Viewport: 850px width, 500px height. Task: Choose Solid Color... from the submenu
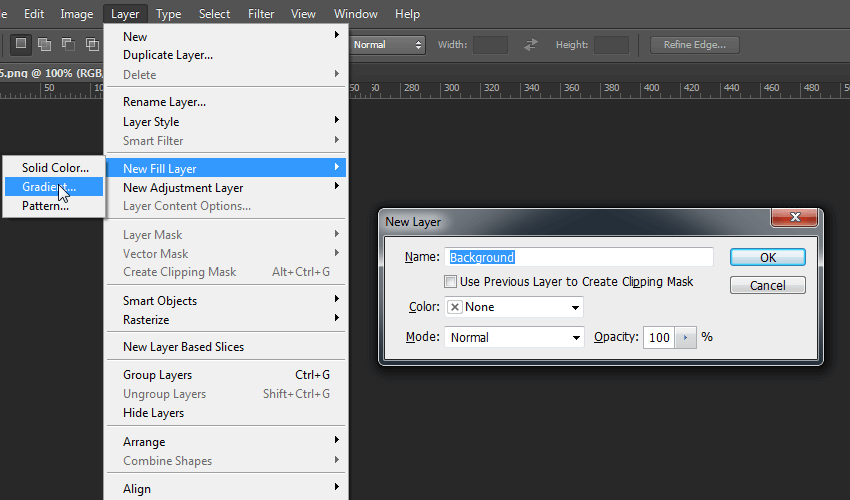coord(55,168)
